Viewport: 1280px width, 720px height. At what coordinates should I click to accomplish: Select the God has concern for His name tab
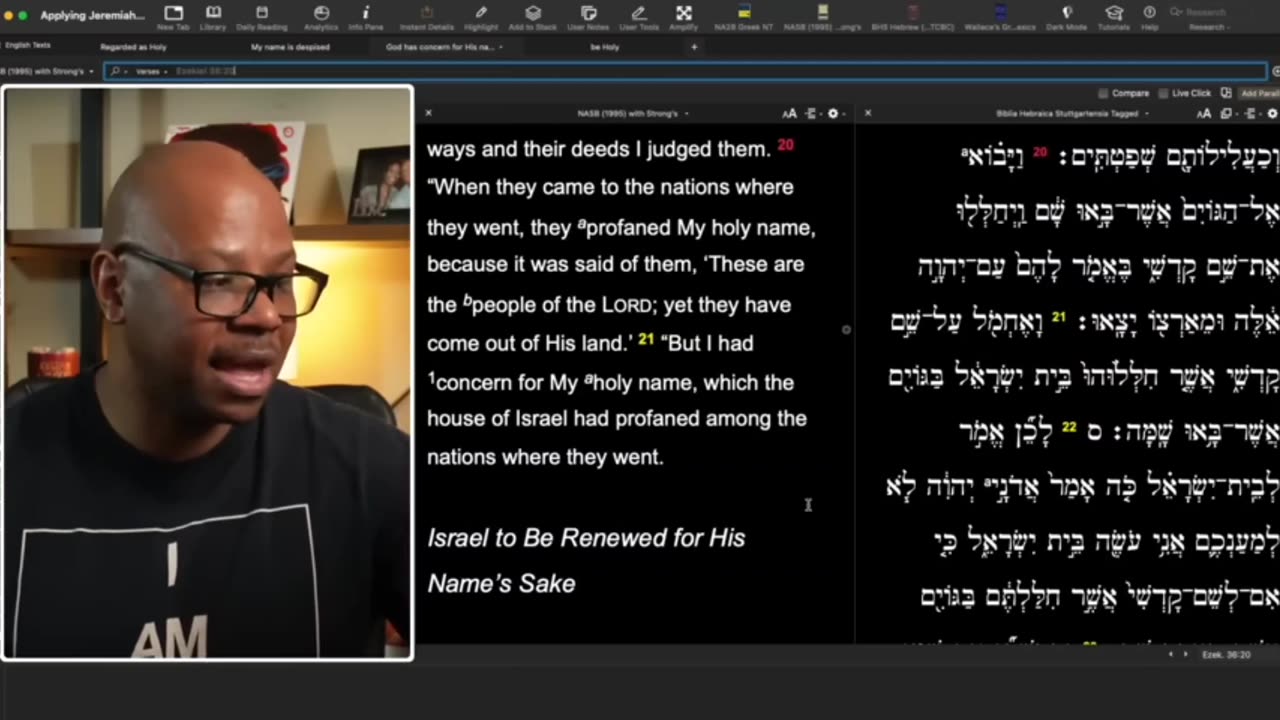pos(442,47)
